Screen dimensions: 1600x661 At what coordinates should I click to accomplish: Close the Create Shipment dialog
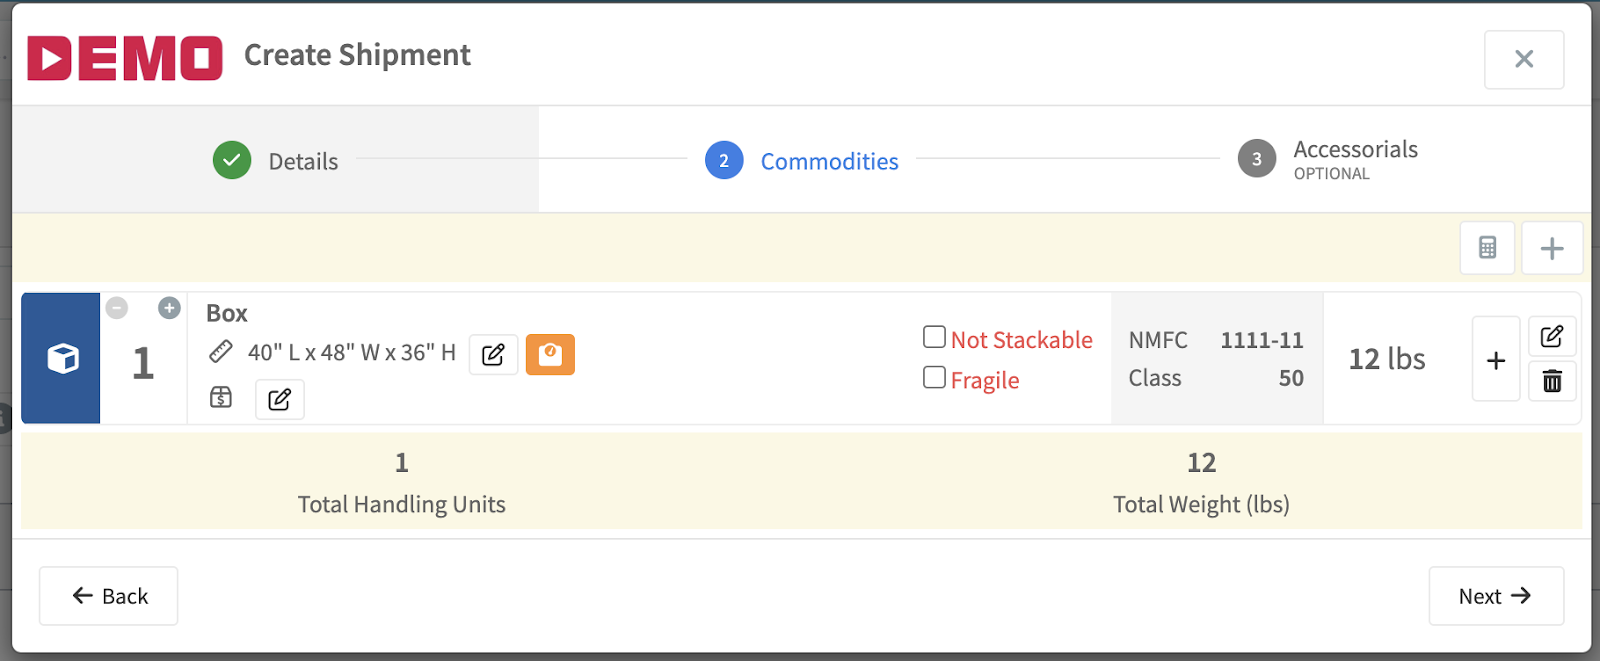(x=1524, y=59)
